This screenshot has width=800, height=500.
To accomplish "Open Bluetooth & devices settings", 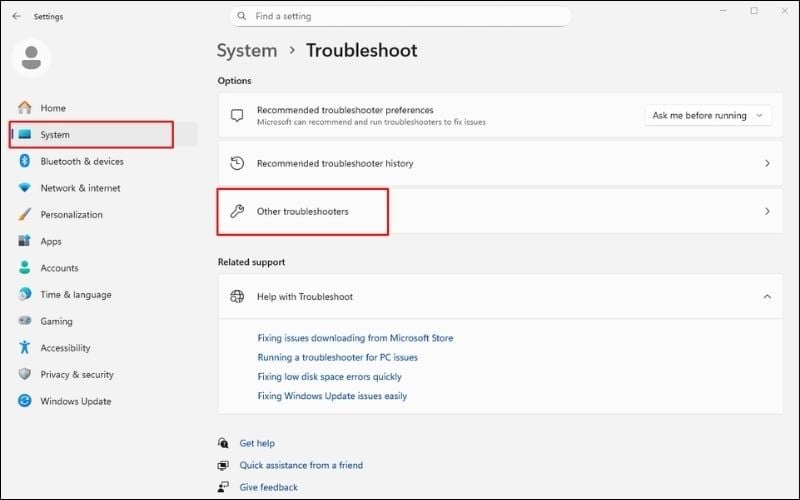I will [82, 161].
